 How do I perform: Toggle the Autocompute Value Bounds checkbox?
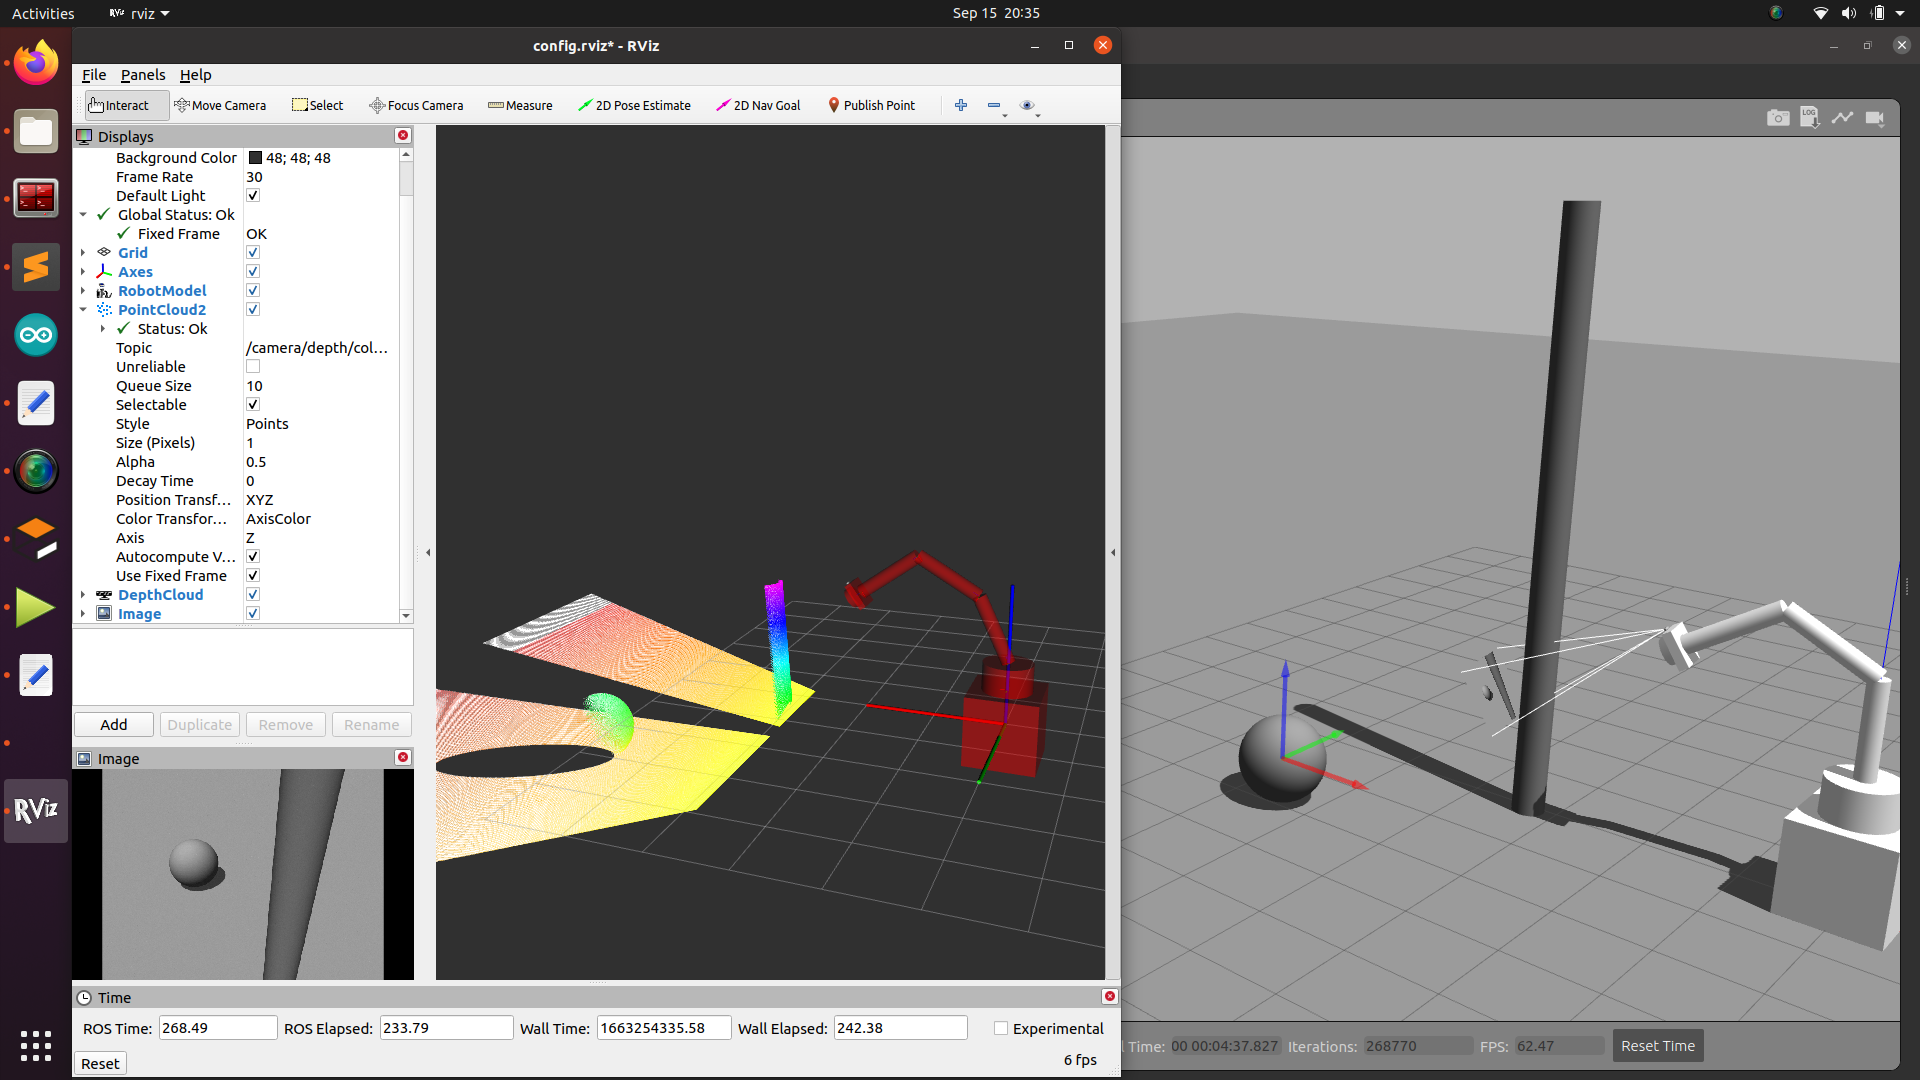253,557
